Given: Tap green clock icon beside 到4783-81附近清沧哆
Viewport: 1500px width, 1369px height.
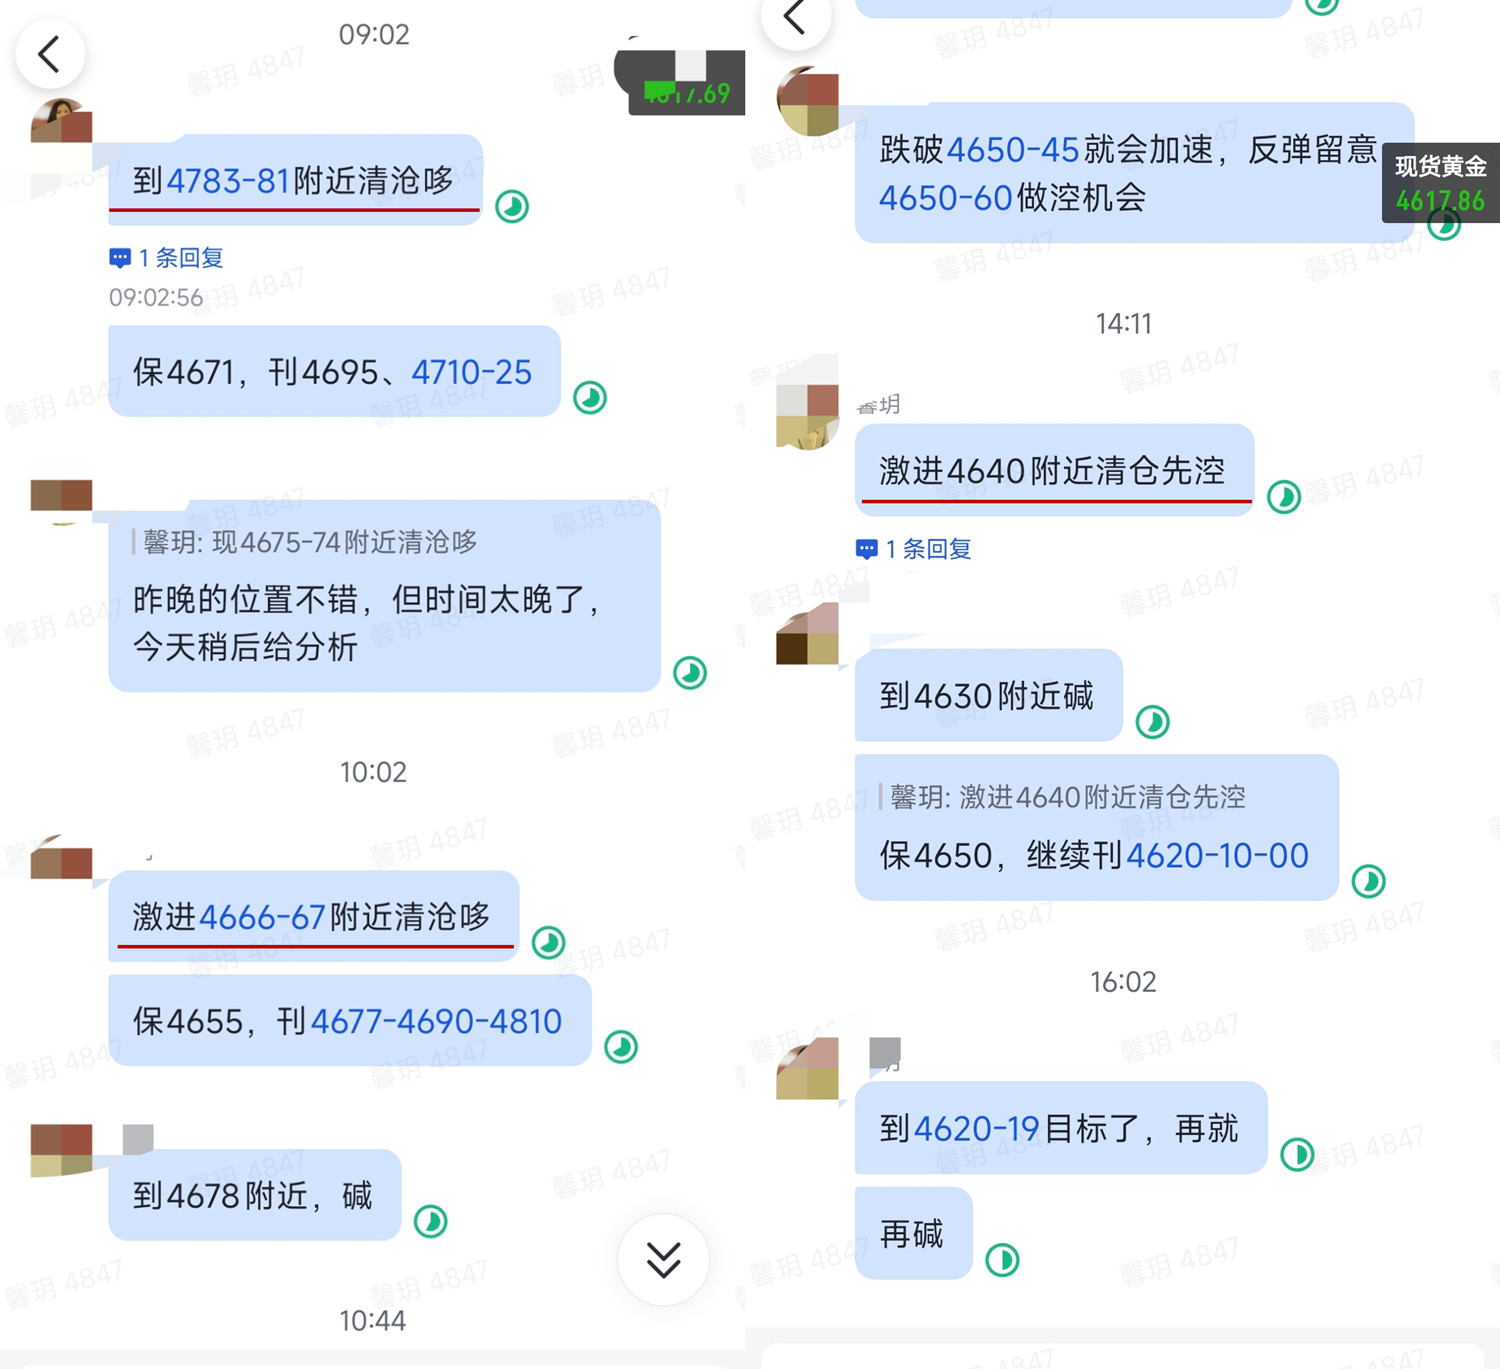Looking at the screenshot, I should 512,207.
